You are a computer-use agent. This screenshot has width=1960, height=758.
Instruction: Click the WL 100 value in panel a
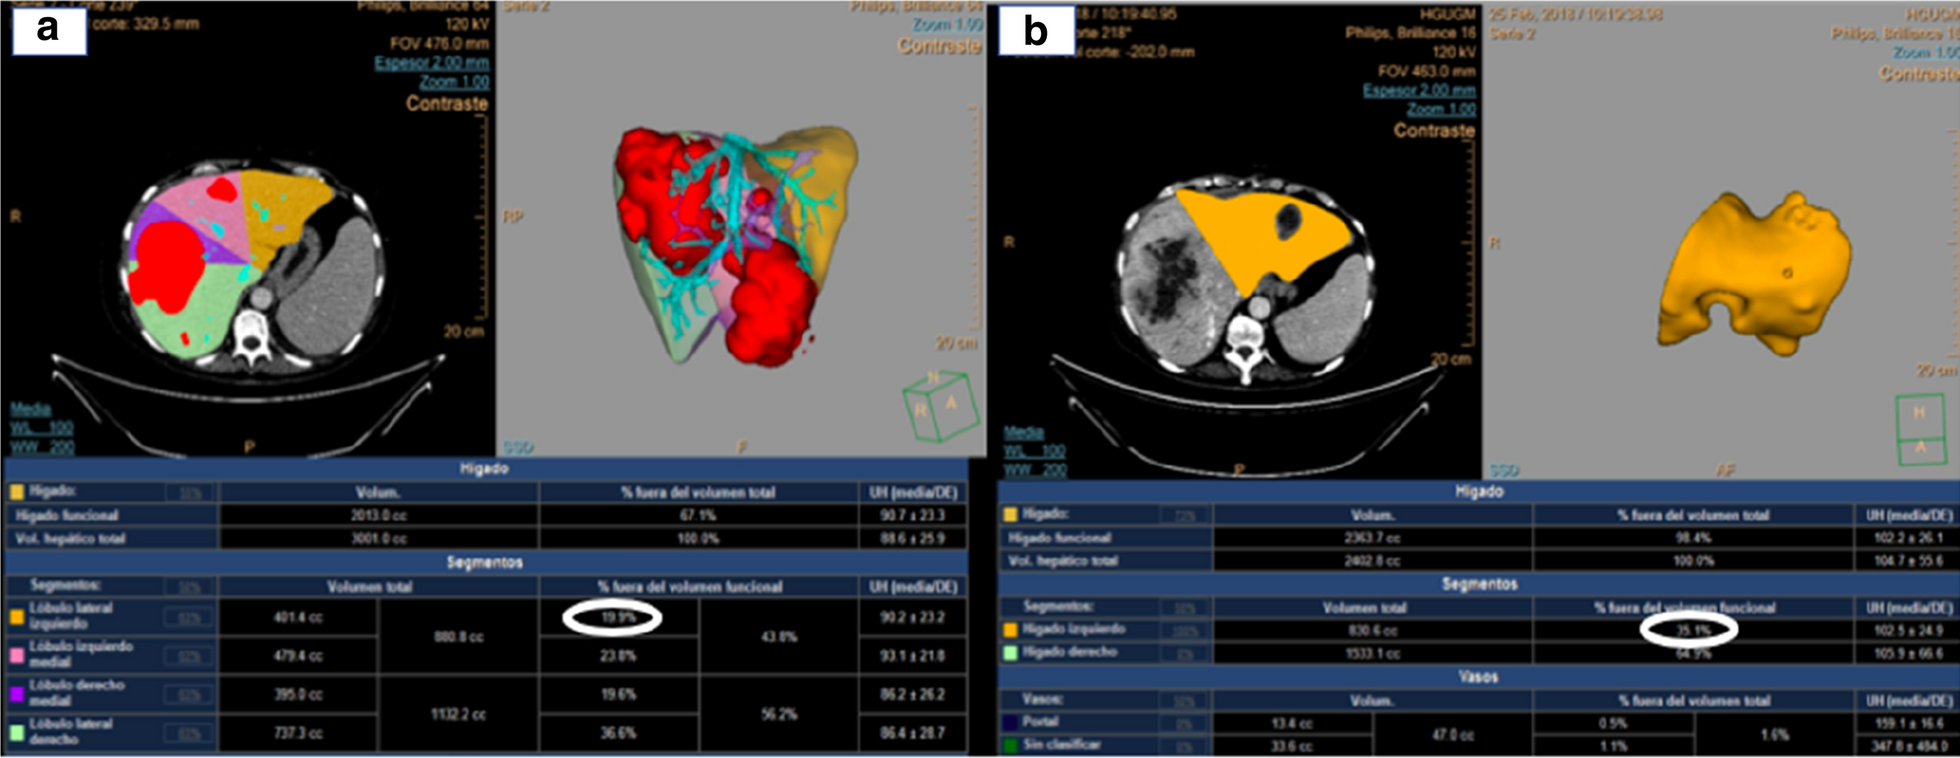[41, 428]
